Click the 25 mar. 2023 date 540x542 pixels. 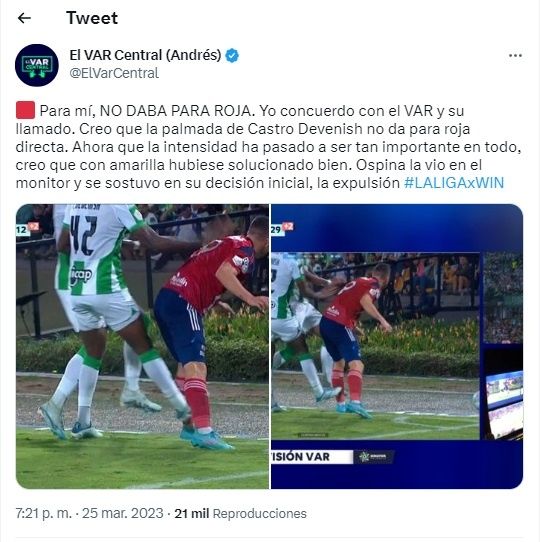[123, 513]
